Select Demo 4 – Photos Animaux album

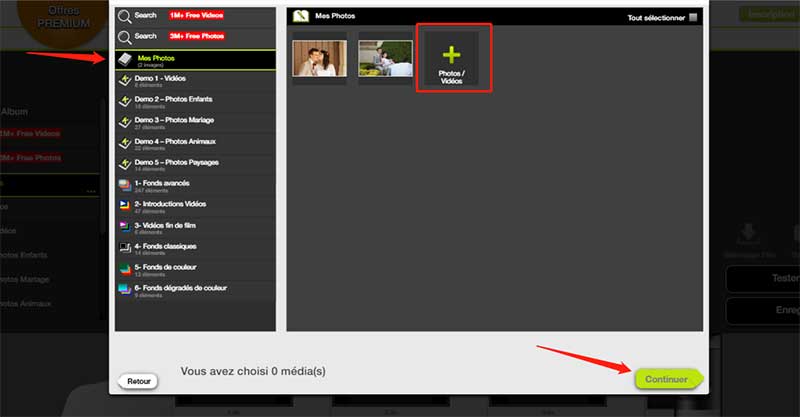pyautogui.click(x=175, y=143)
